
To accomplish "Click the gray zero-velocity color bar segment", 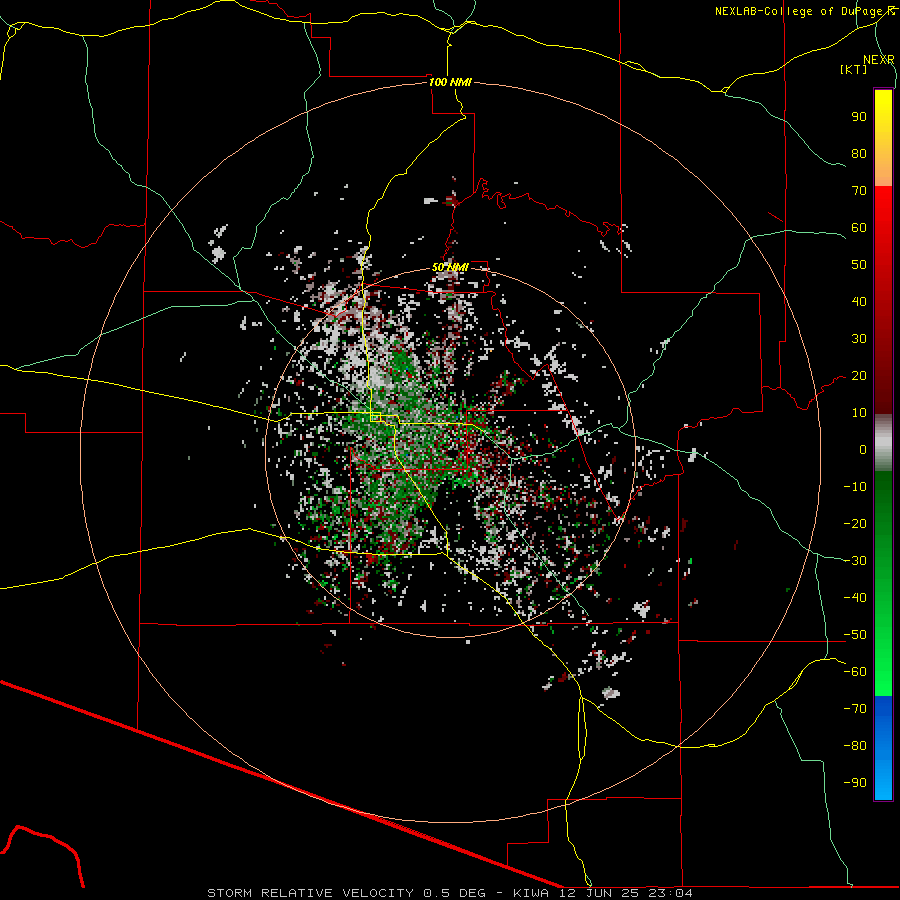I will 883,443.
